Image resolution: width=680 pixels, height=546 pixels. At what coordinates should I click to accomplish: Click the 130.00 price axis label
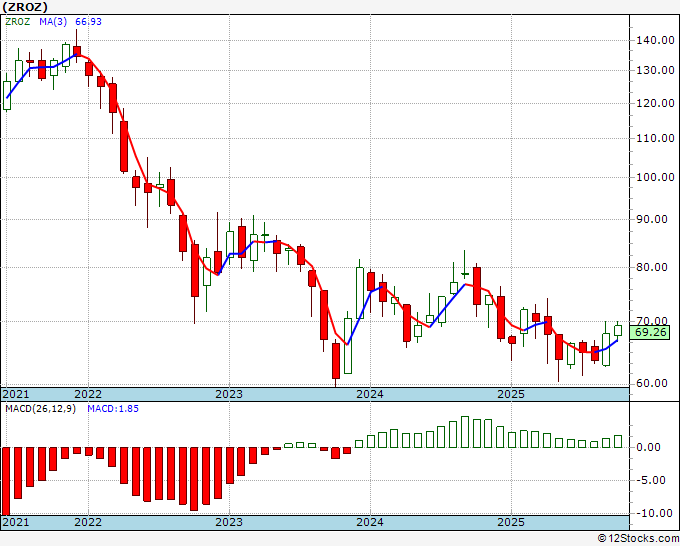point(655,70)
